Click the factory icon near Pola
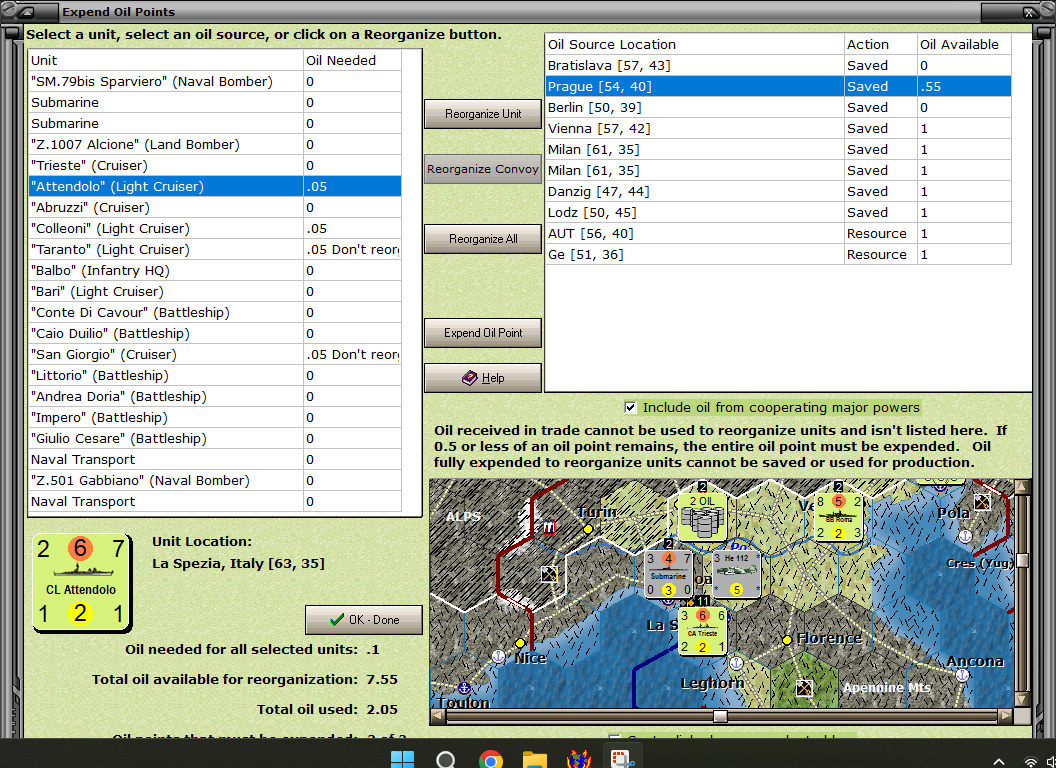This screenshot has width=1056, height=768. [x=982, y=502]
